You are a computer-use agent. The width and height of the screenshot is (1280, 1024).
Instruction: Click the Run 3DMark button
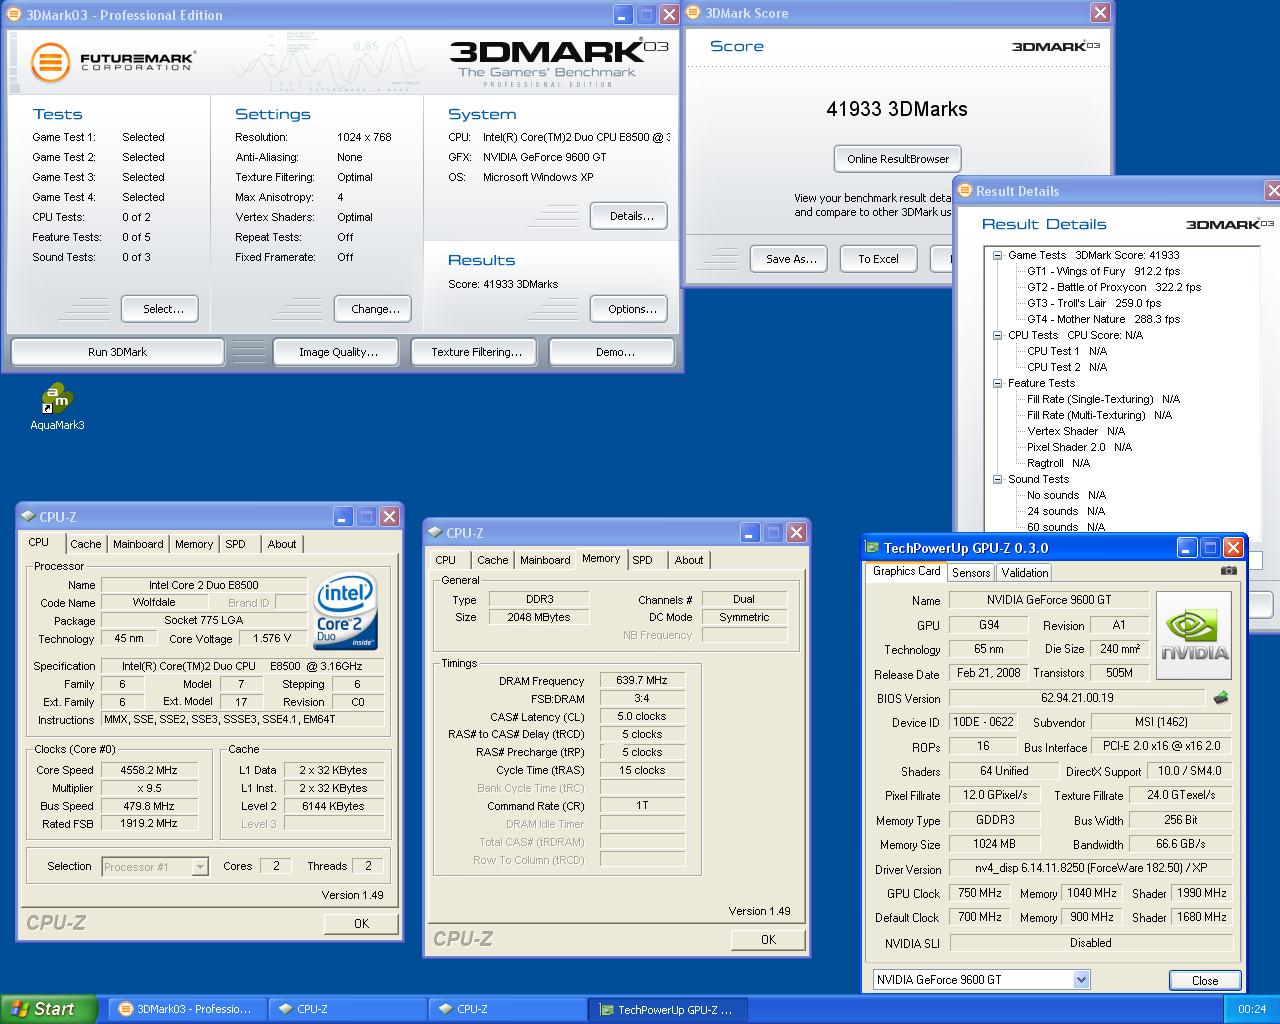[x=117, y=352]
